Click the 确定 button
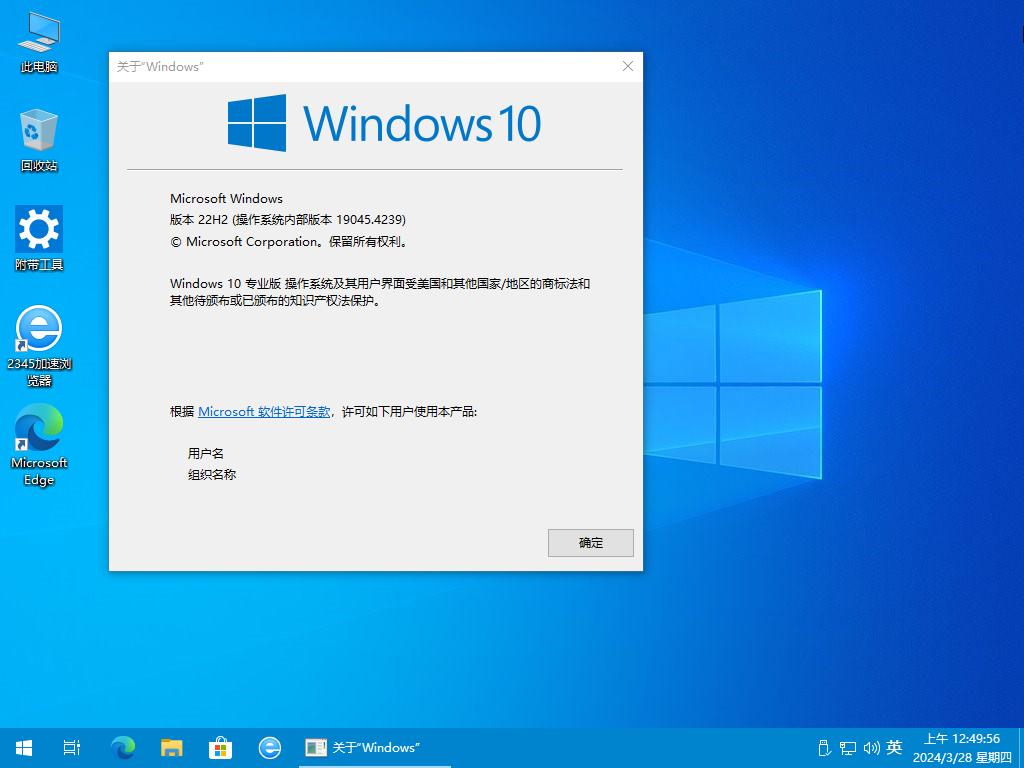This screenshot has width=1024, height=768. click(x=590, y=543)
